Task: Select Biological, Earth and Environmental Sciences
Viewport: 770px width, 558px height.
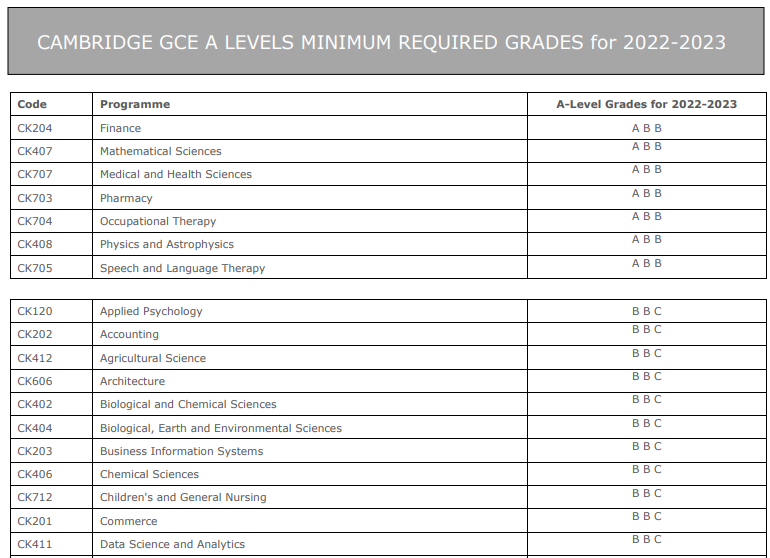Action: coord(221,428)
